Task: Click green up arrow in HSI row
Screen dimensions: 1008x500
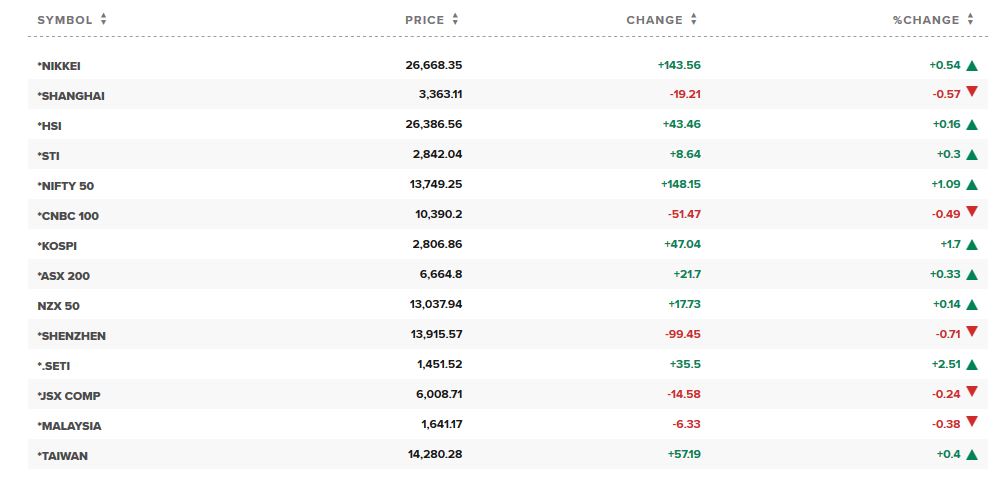Action: [972, 125]
